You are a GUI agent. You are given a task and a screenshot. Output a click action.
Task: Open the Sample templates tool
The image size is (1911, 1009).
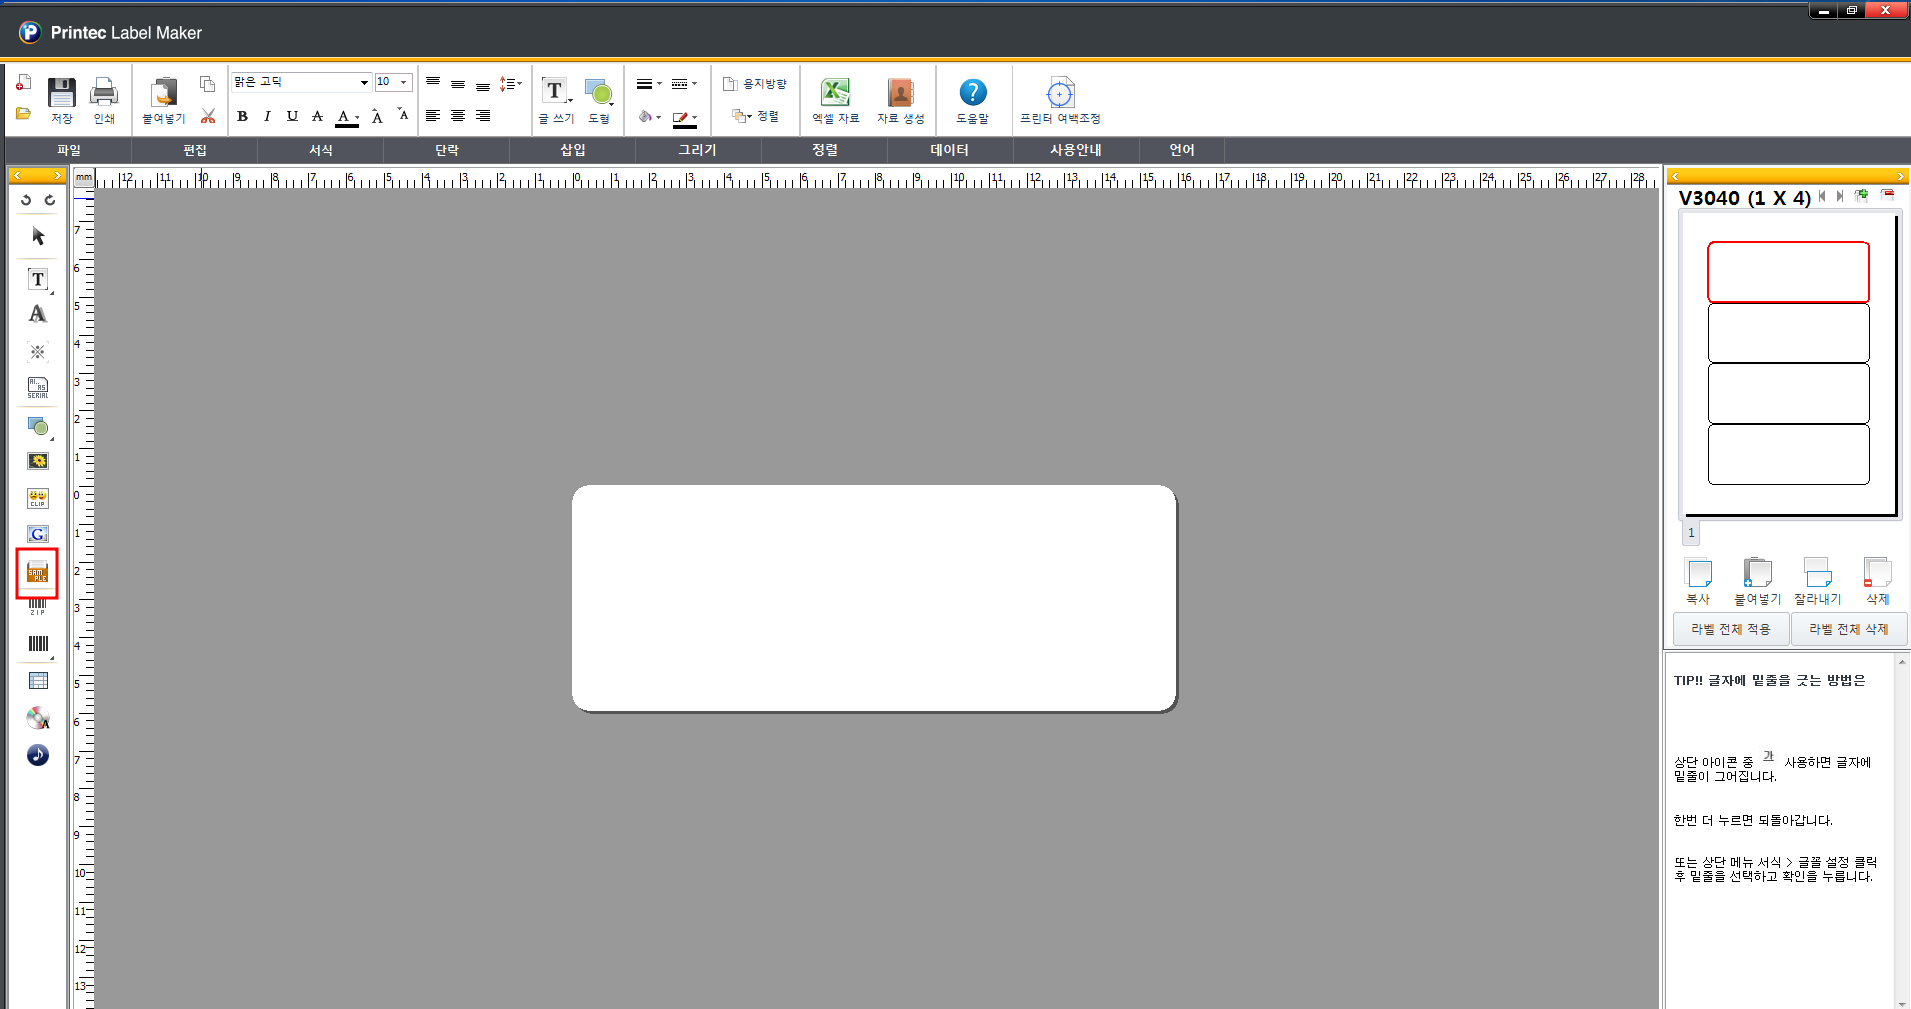coord(37,573)
